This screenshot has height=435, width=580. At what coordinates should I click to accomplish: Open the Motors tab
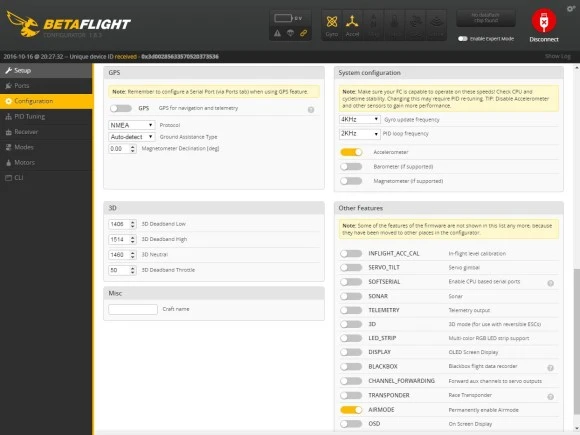(46, 162)
